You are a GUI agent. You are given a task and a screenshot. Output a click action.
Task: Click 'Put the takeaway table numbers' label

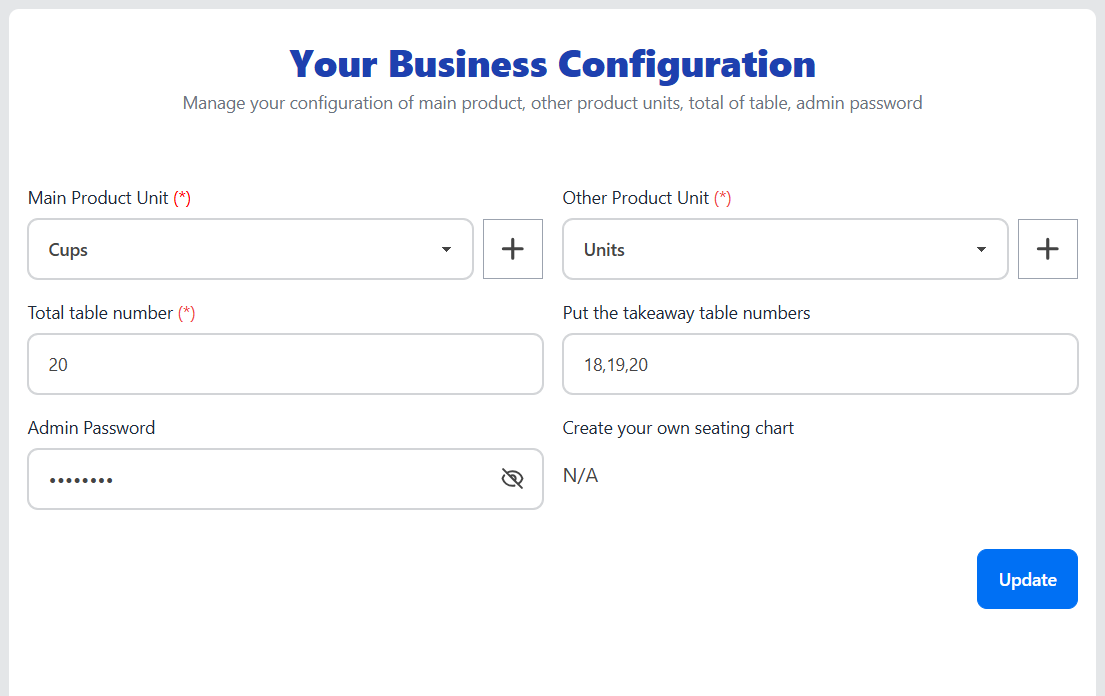686,313
